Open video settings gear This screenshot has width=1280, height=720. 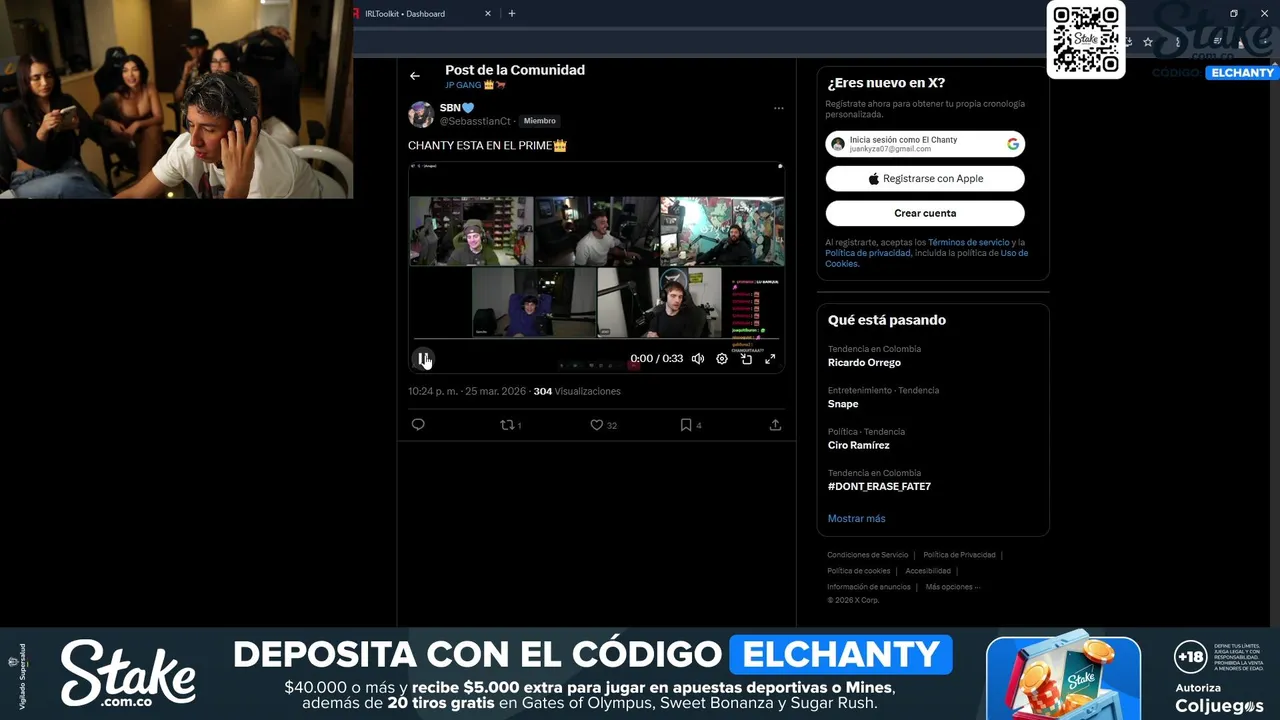(722, 358)
